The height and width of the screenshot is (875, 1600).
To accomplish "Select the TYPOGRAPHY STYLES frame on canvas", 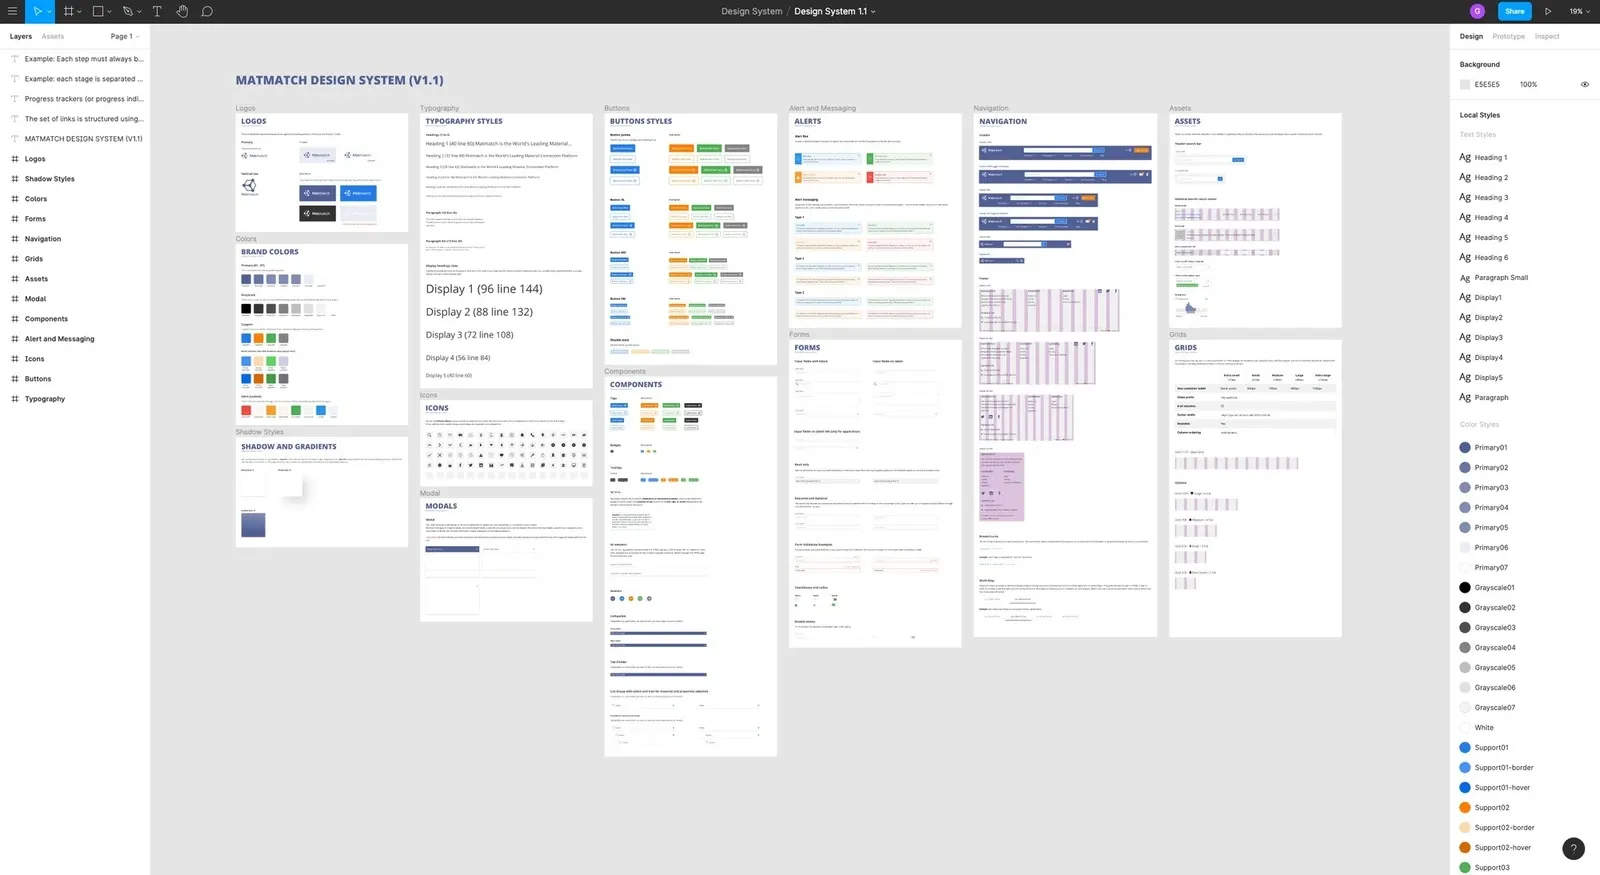I will point(506,250).
